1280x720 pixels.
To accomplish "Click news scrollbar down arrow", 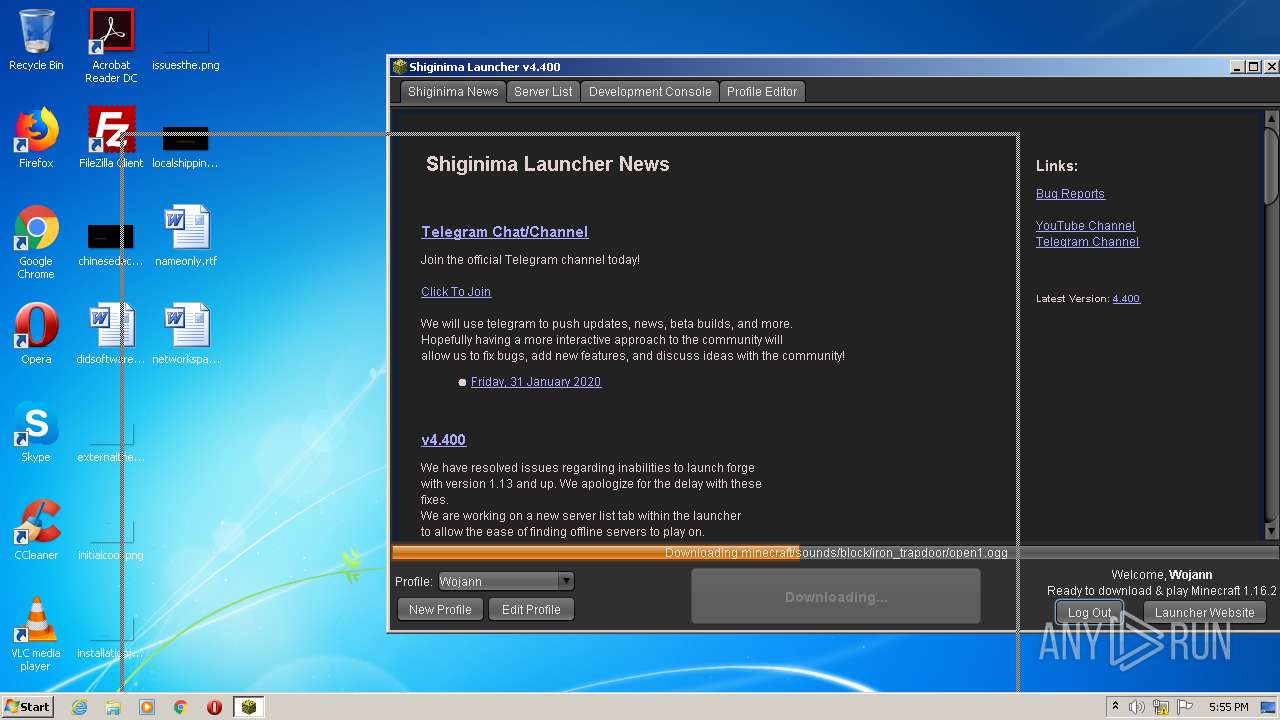I will coord(1272,532).
